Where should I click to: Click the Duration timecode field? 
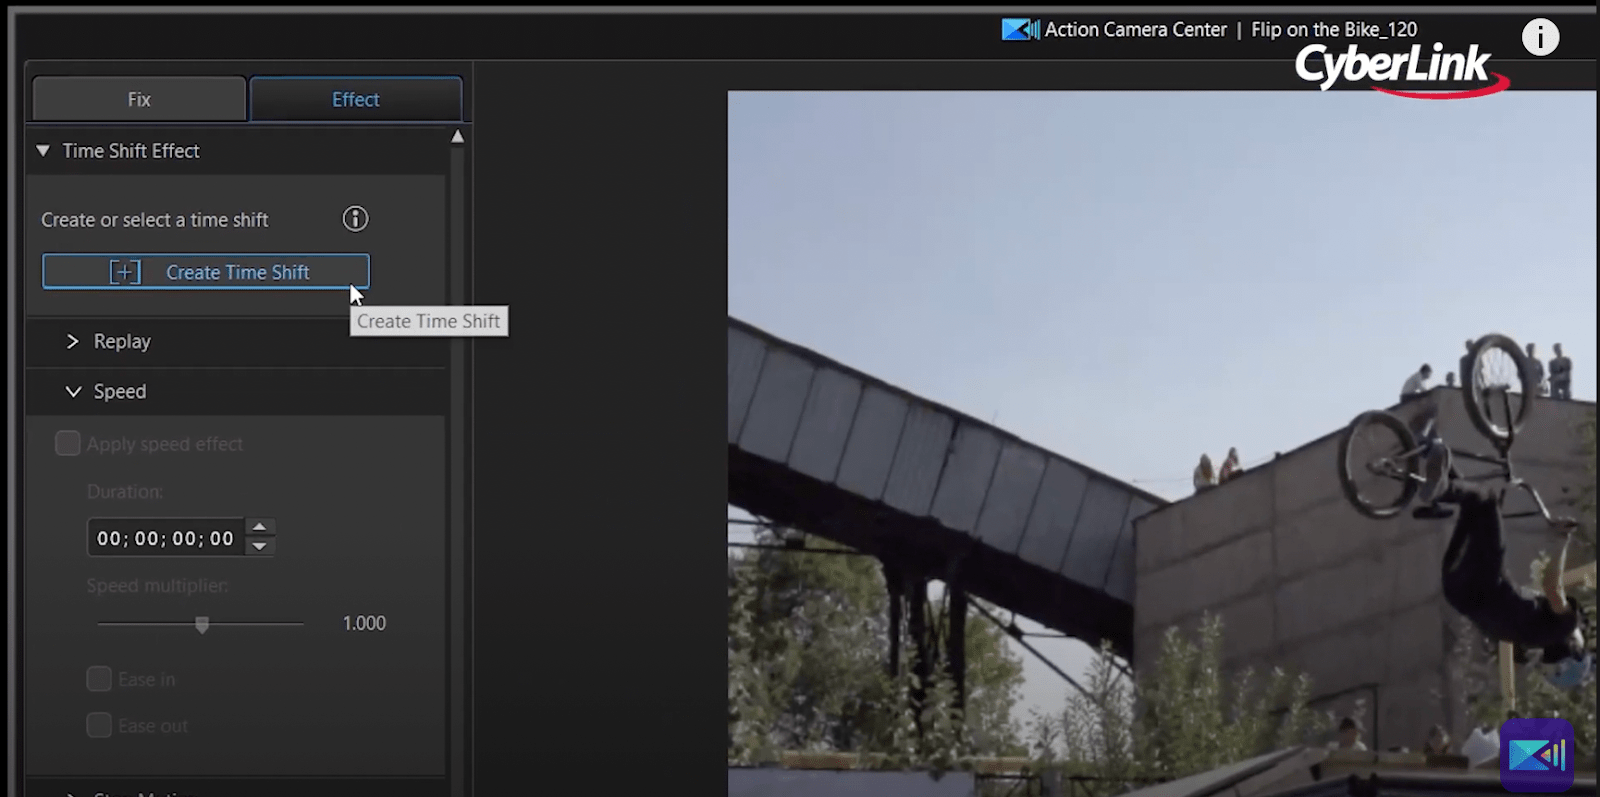(165, 538)
